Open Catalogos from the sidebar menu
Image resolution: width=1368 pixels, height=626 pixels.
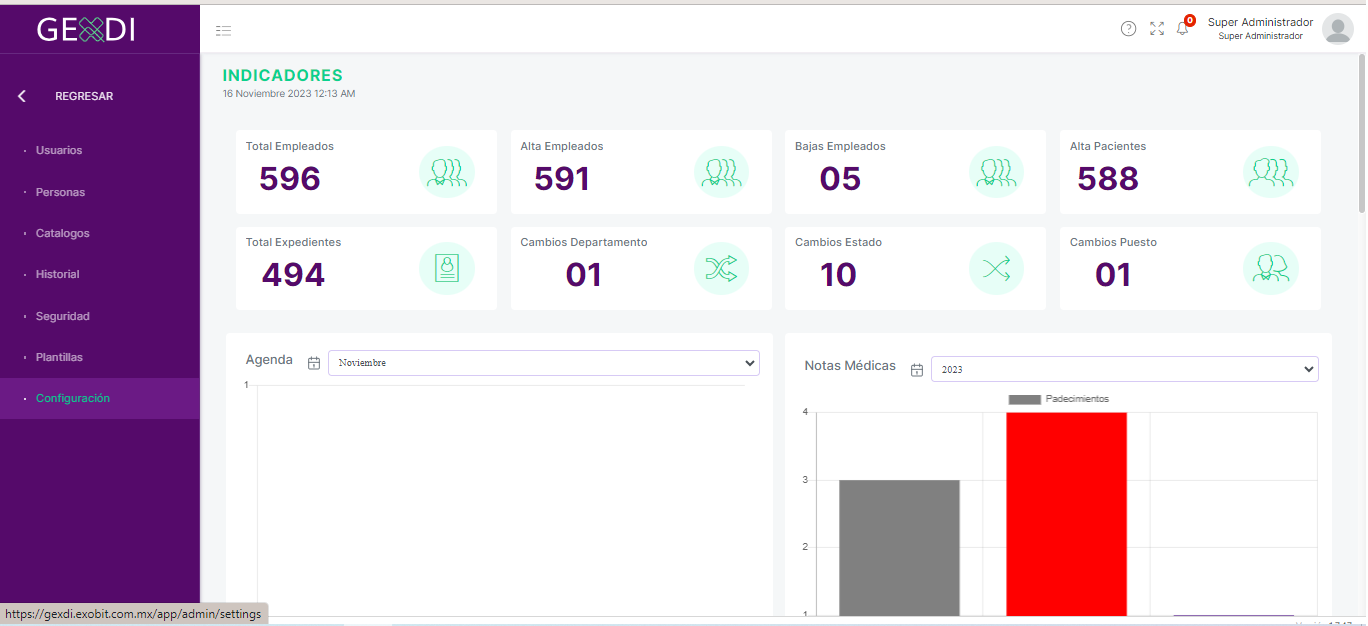pos(62,233)
